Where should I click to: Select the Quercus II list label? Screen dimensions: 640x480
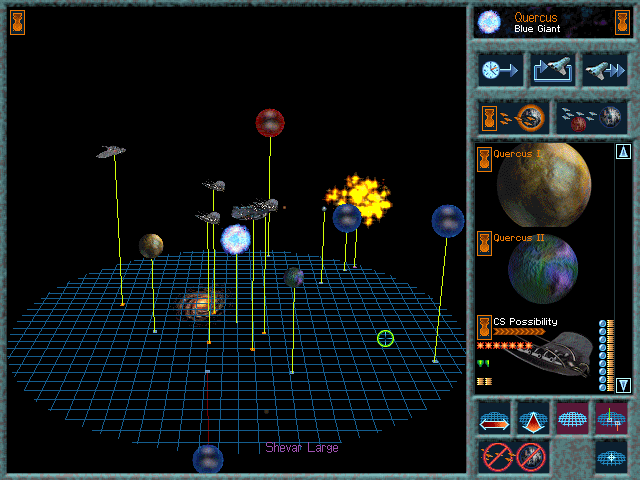(x=519, y=238)
